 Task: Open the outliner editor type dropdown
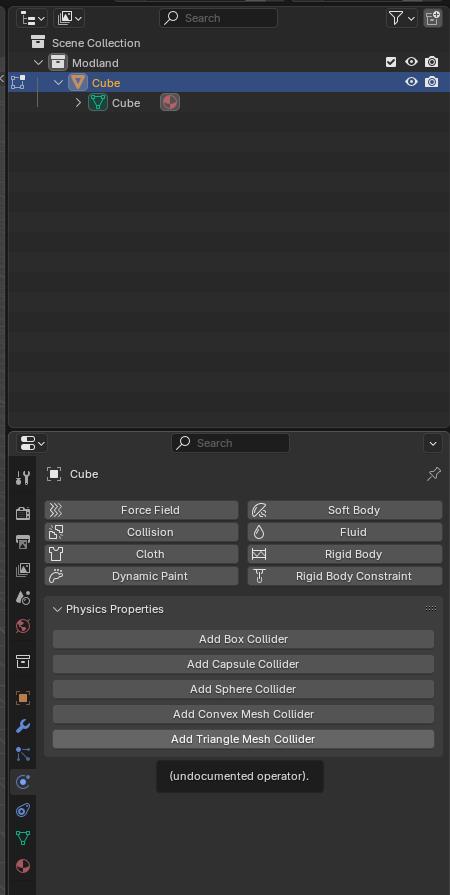click(x=31, y=18)
